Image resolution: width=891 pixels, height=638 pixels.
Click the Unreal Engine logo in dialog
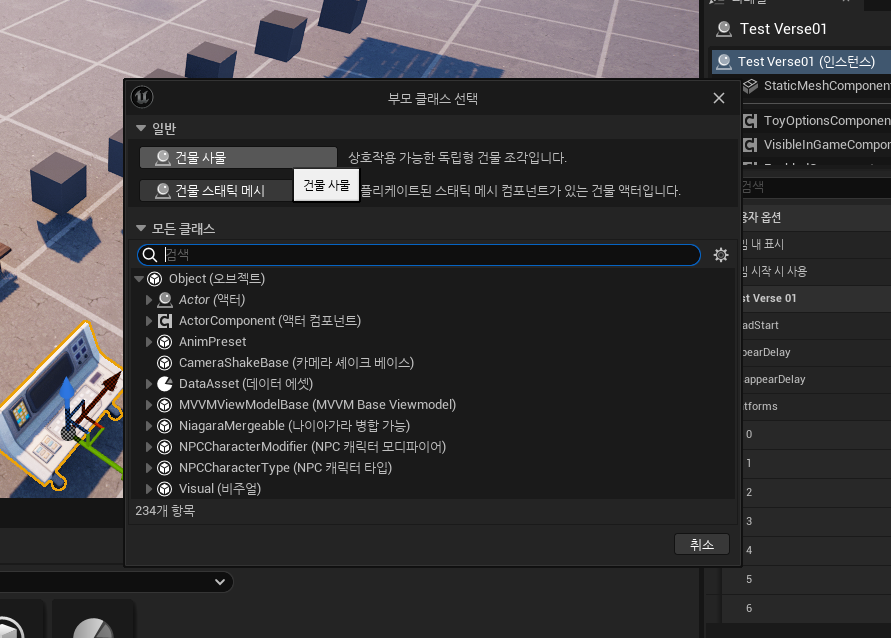[x=142, y=97]
